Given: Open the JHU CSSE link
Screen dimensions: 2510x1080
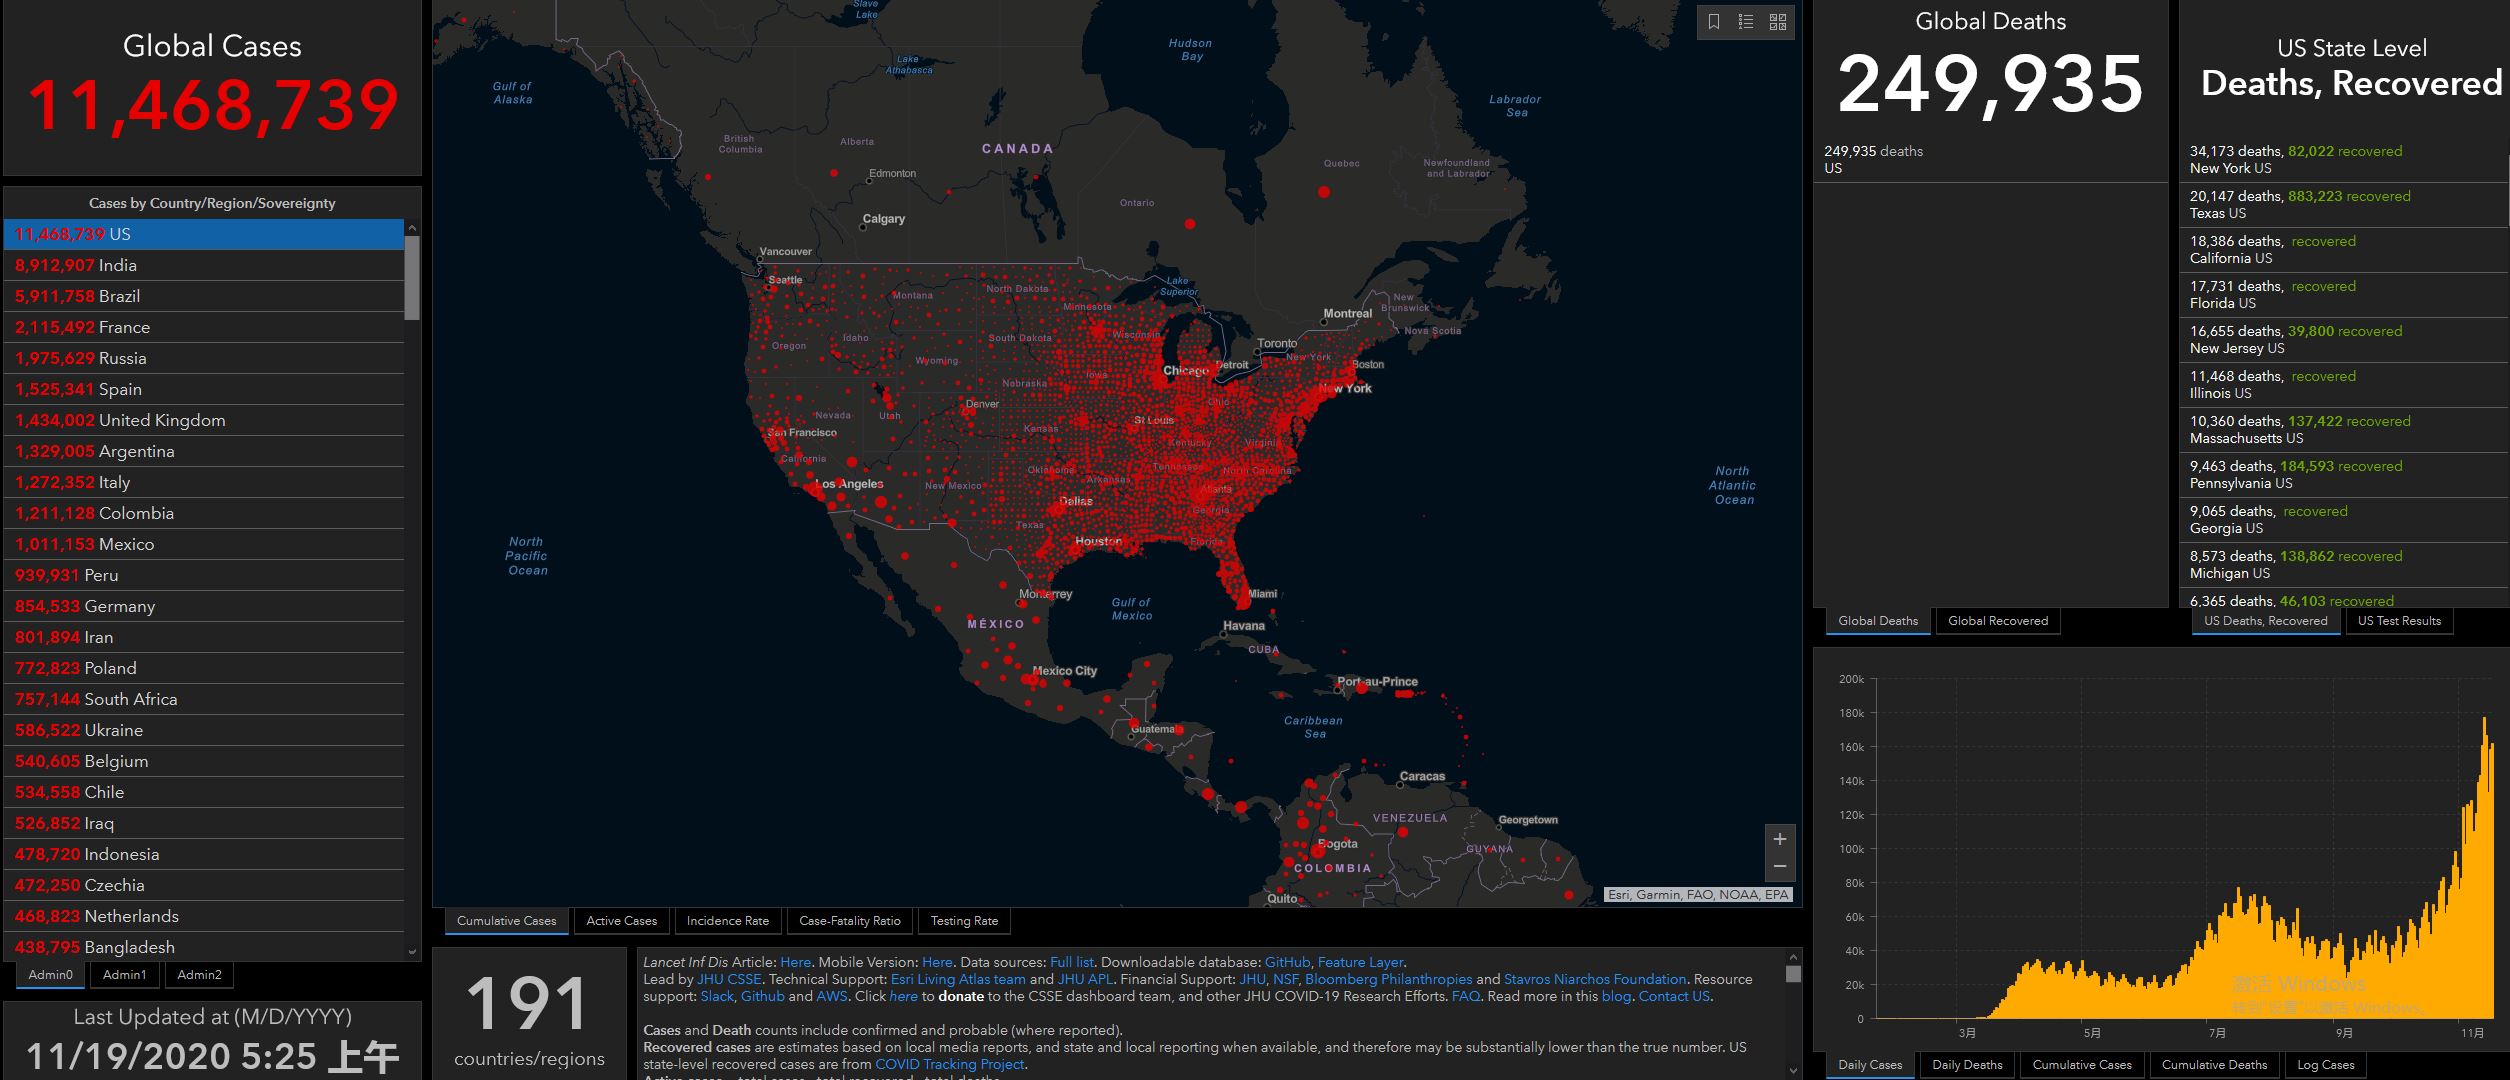Looking at the screenshot, I should [729, 979].
